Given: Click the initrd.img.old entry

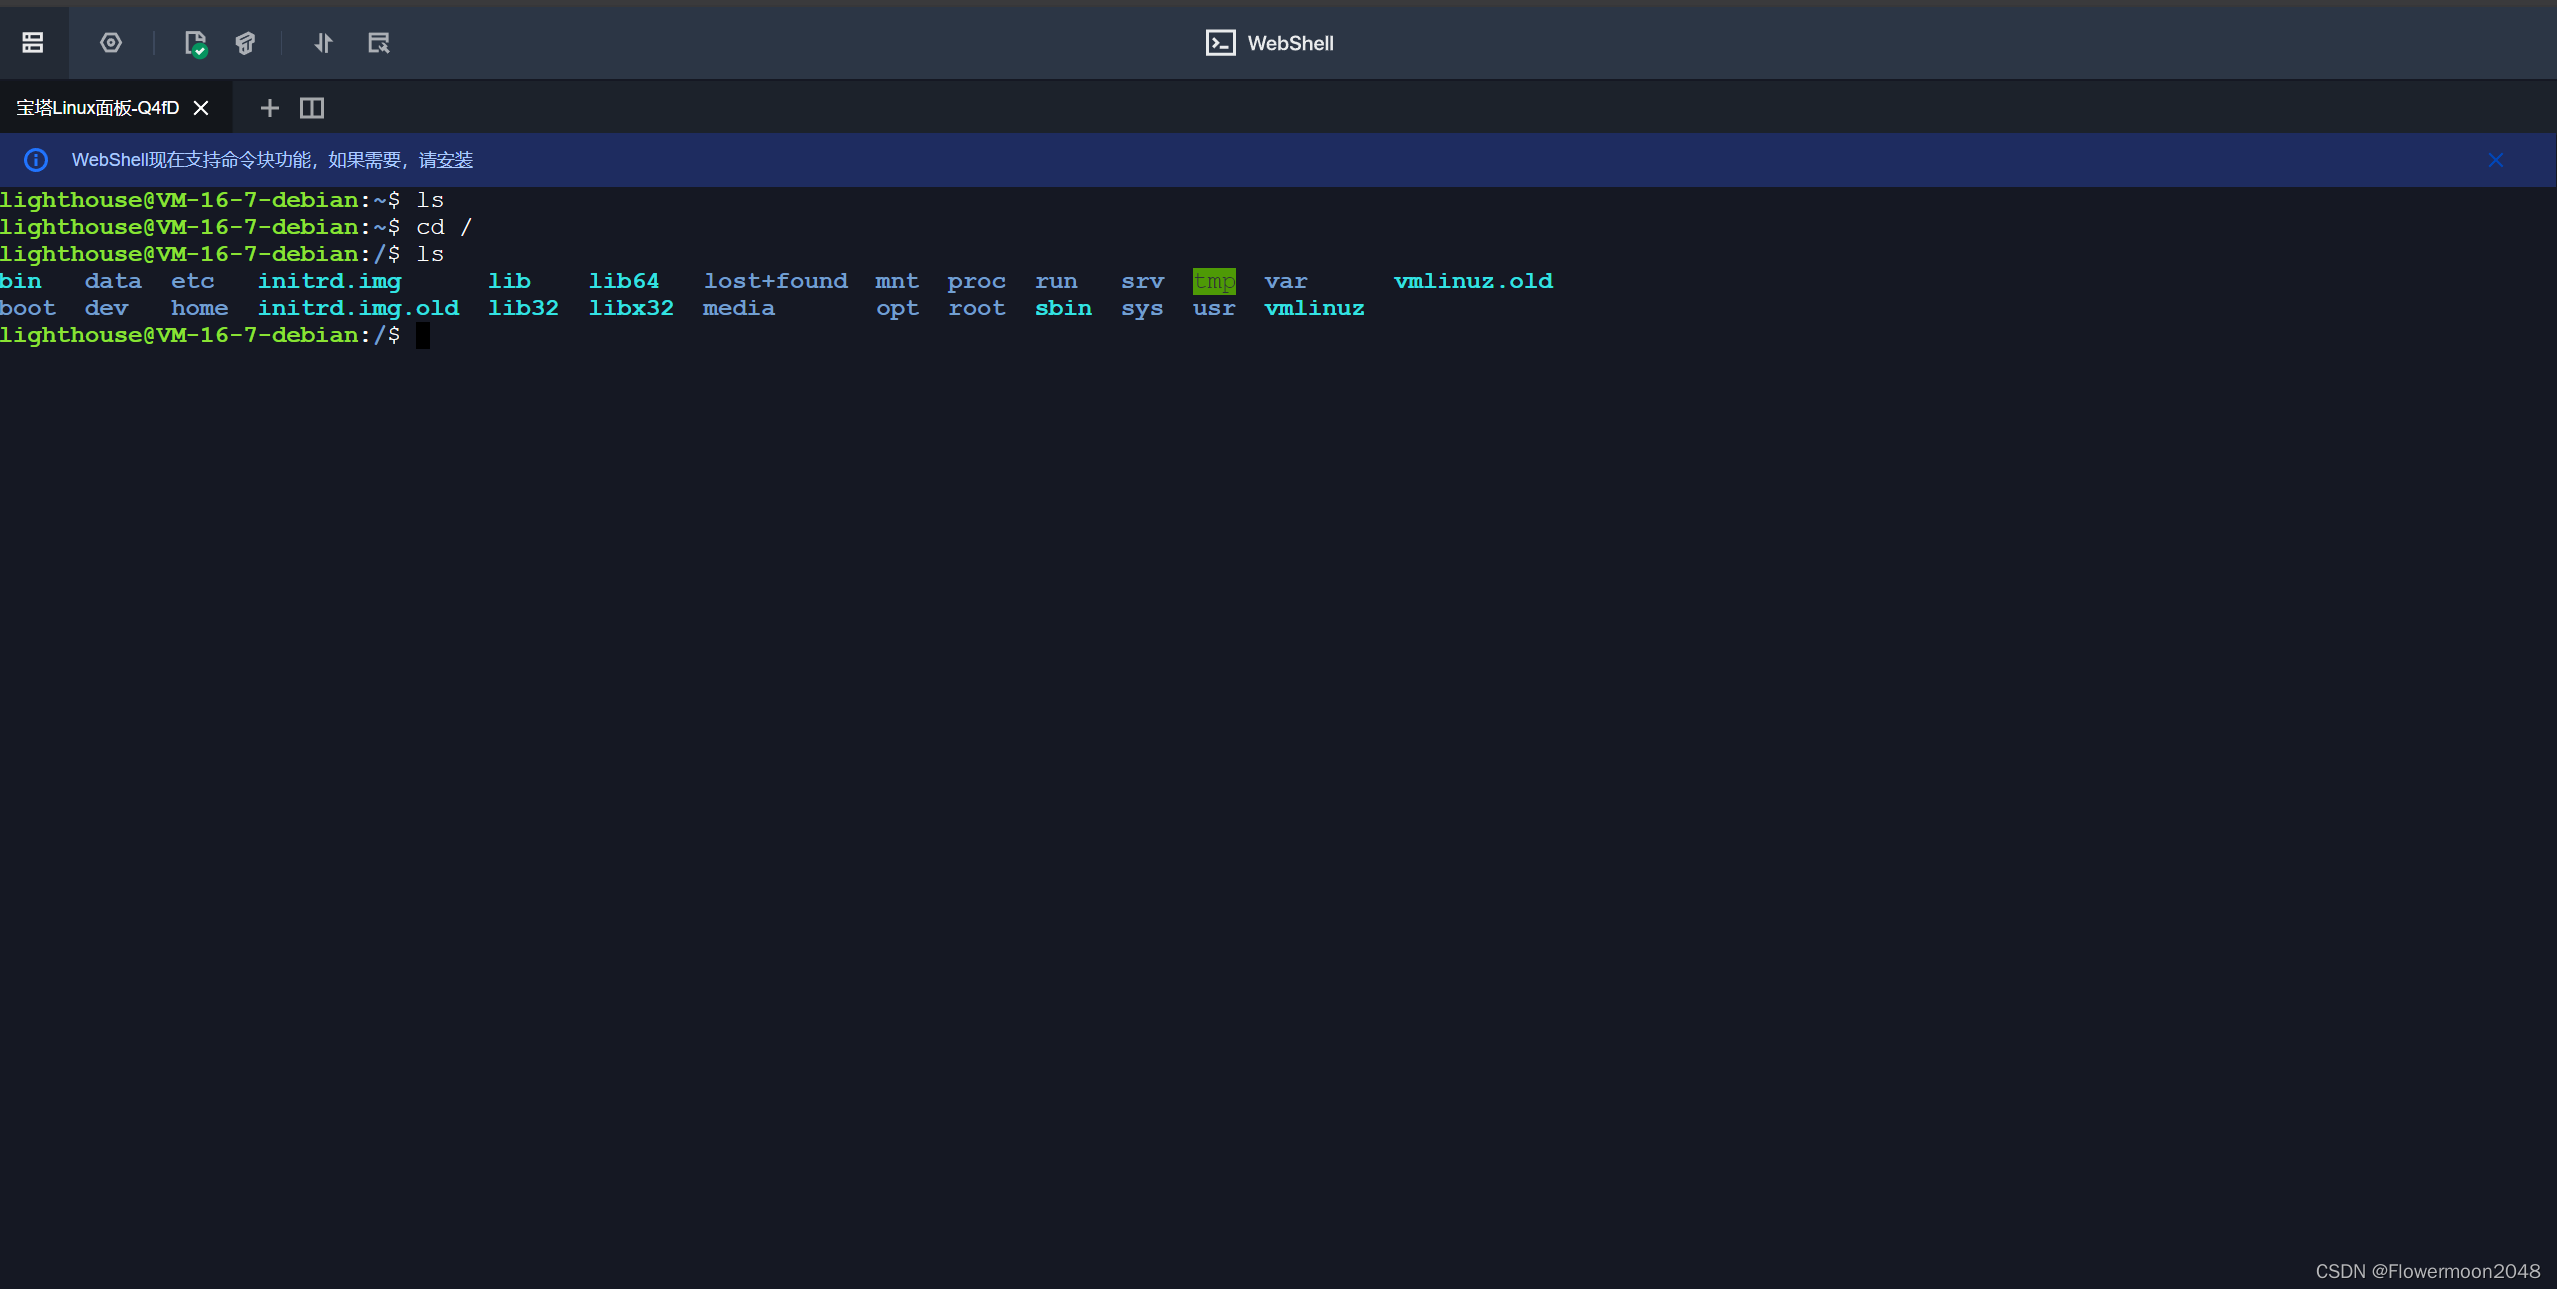Looking at the screenshot, I should pyautogui.click(x=359, y=308).
